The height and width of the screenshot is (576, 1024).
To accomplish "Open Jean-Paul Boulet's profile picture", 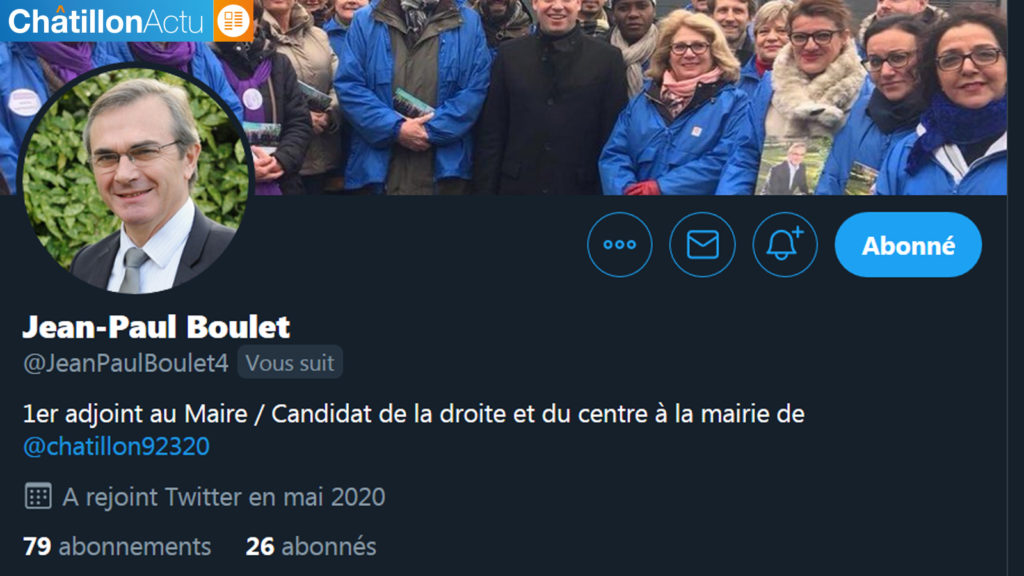I will click(x=136, y=179).
